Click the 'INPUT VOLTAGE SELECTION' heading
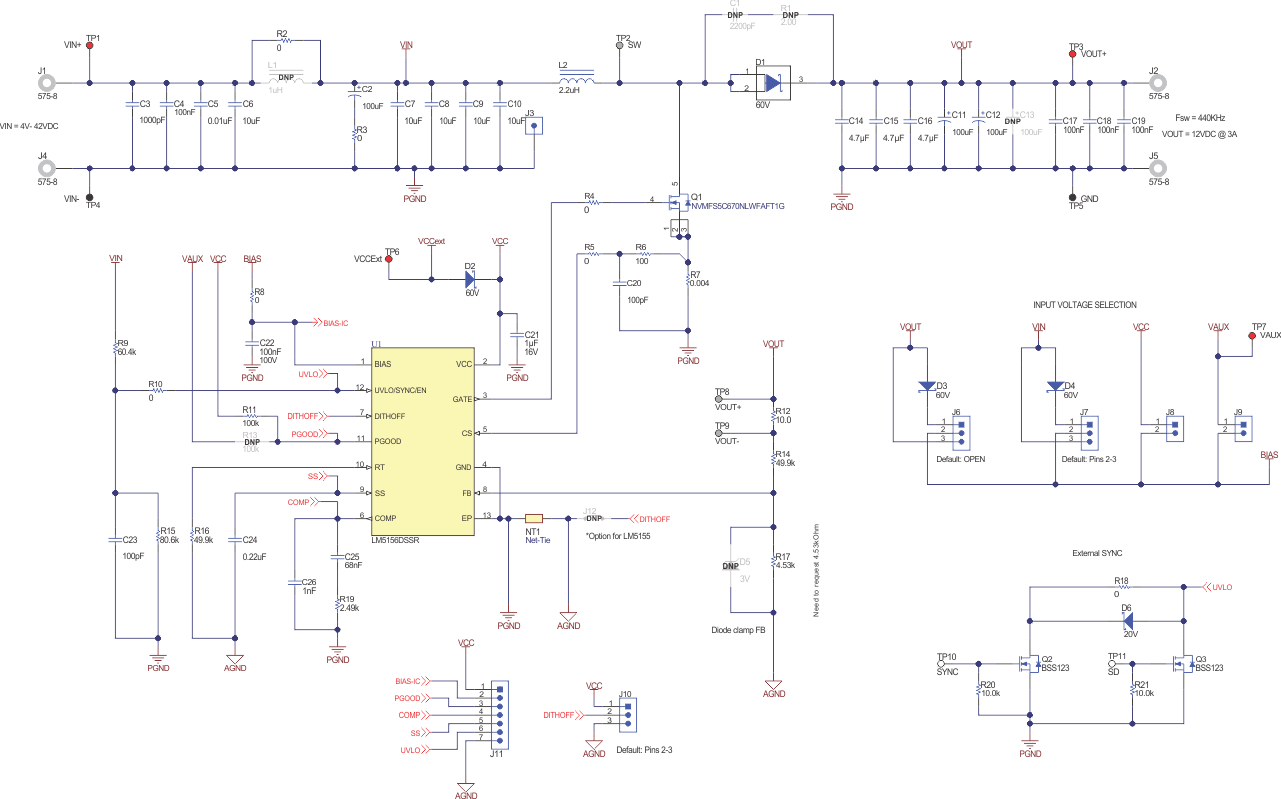This screenshot has width=1281, height=799. tap(1085, 305)
